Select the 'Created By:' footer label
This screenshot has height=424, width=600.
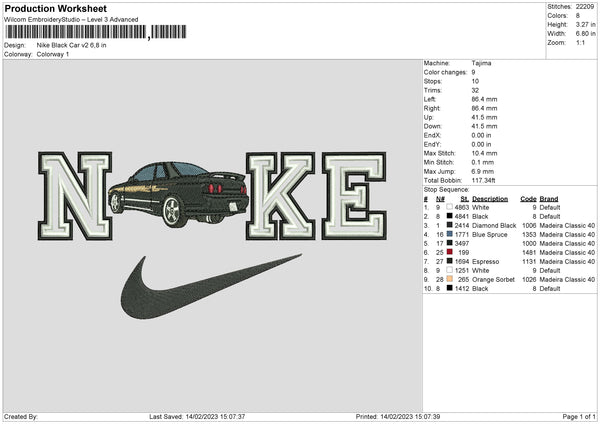tap(21, 416)
